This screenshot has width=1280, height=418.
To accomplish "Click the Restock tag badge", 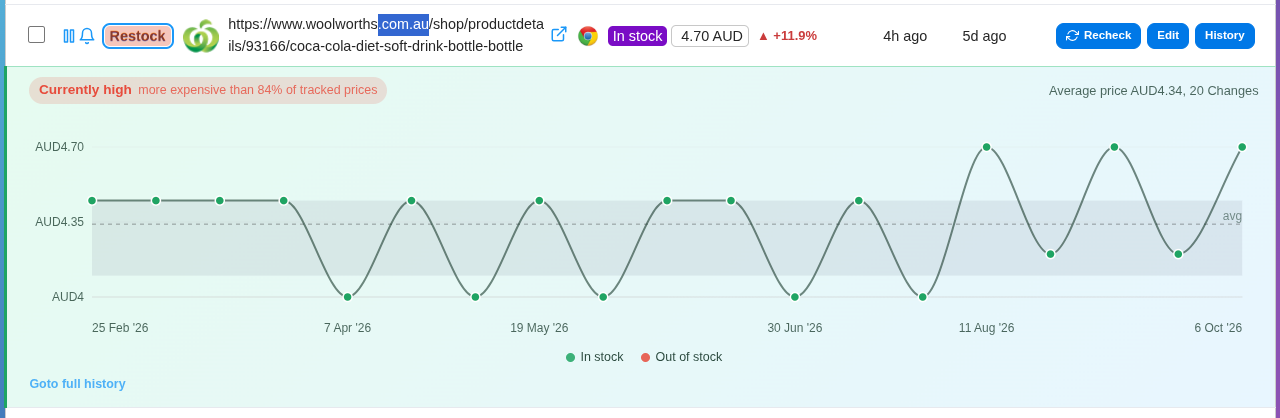I will pyautogui.click(x=138, y=36).
